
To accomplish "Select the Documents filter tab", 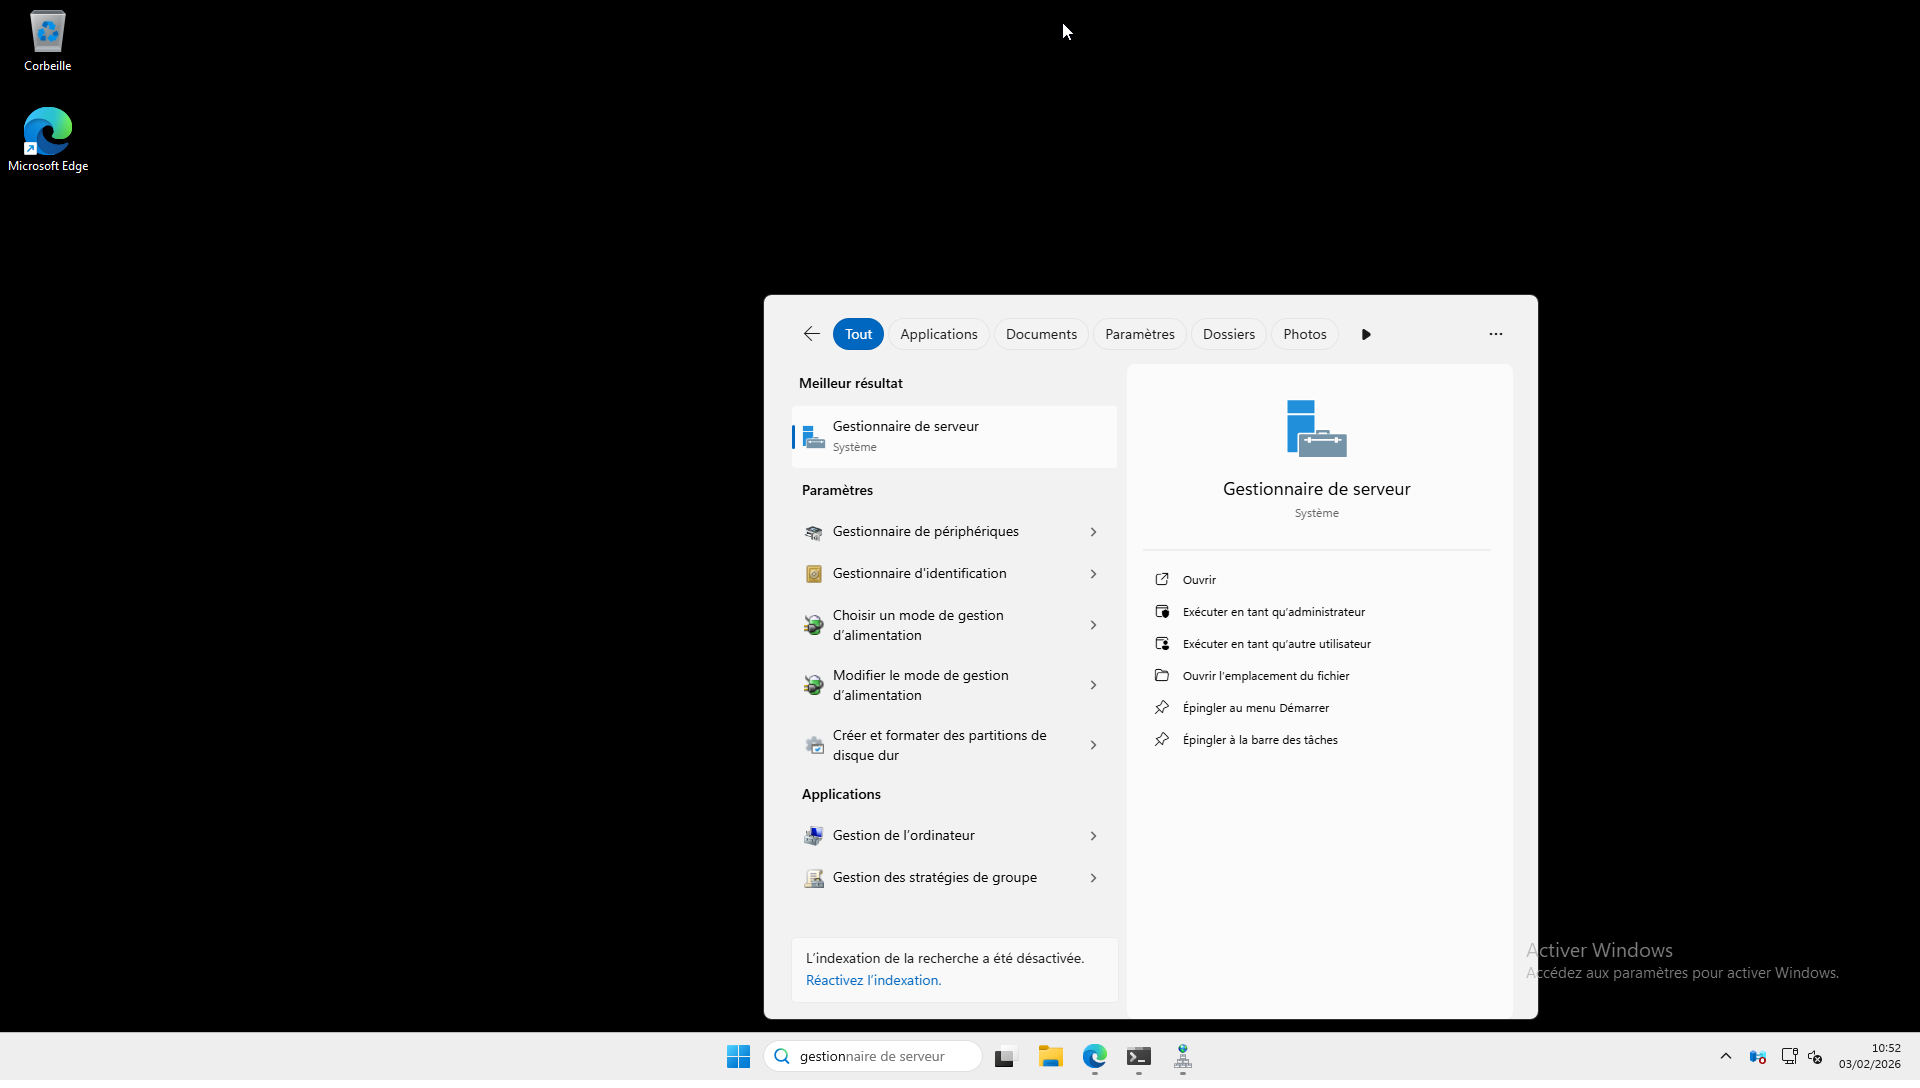I will tap(1041, 334).
